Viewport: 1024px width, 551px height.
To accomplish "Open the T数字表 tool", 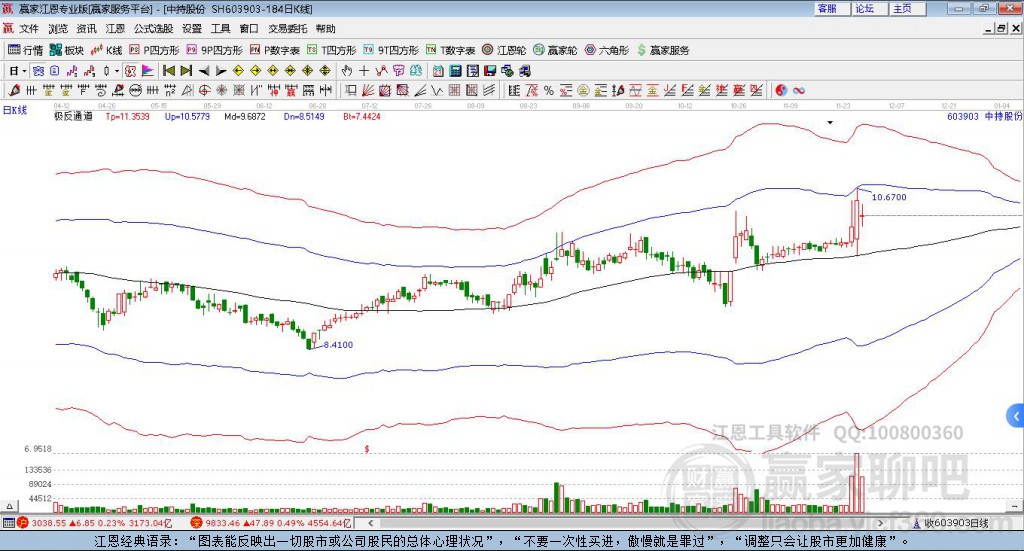I will coord(450,50).
